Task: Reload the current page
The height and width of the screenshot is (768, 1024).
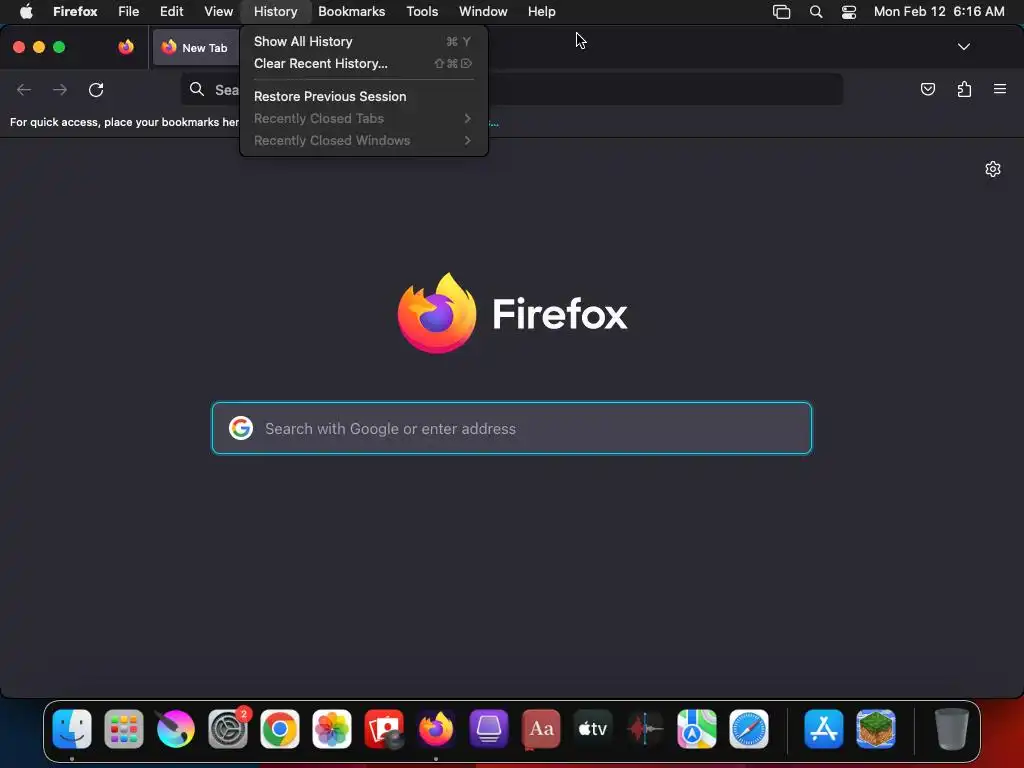Action: point(96,89)
